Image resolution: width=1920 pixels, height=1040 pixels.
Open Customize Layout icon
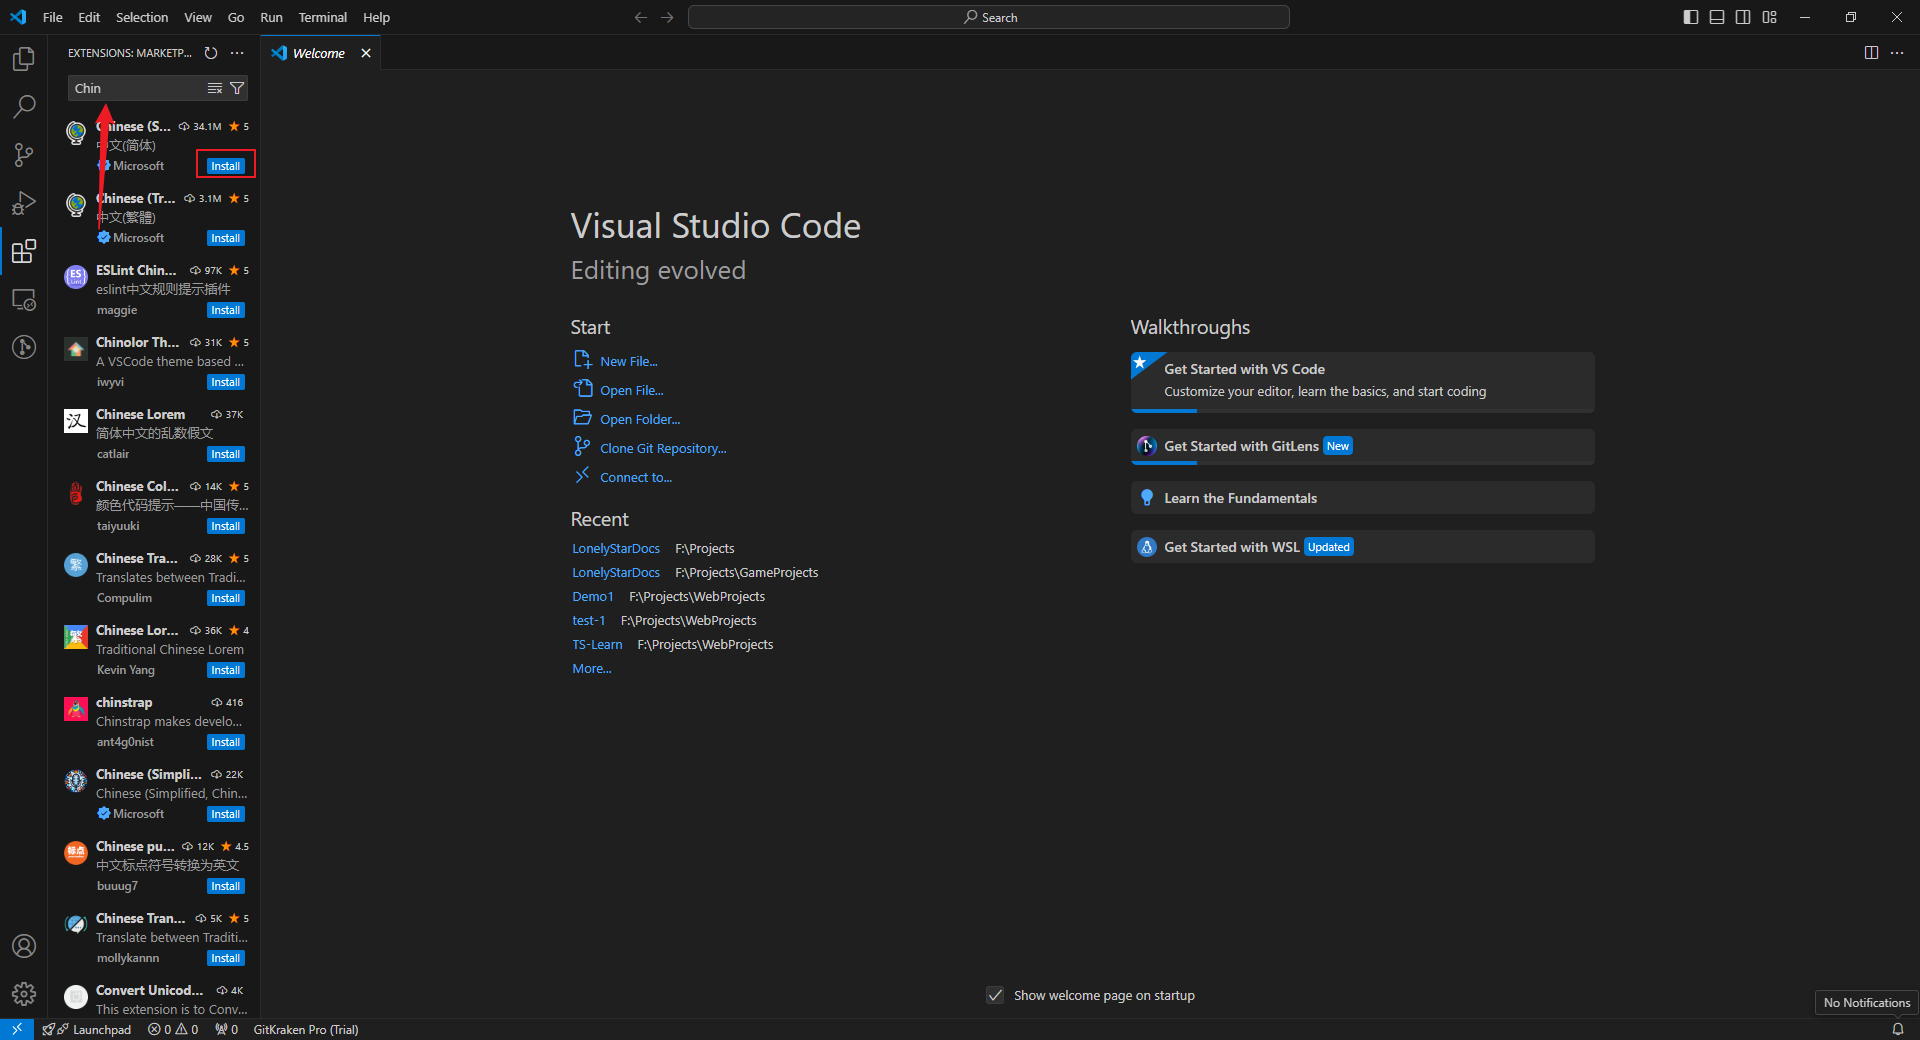pos(1770,17)
